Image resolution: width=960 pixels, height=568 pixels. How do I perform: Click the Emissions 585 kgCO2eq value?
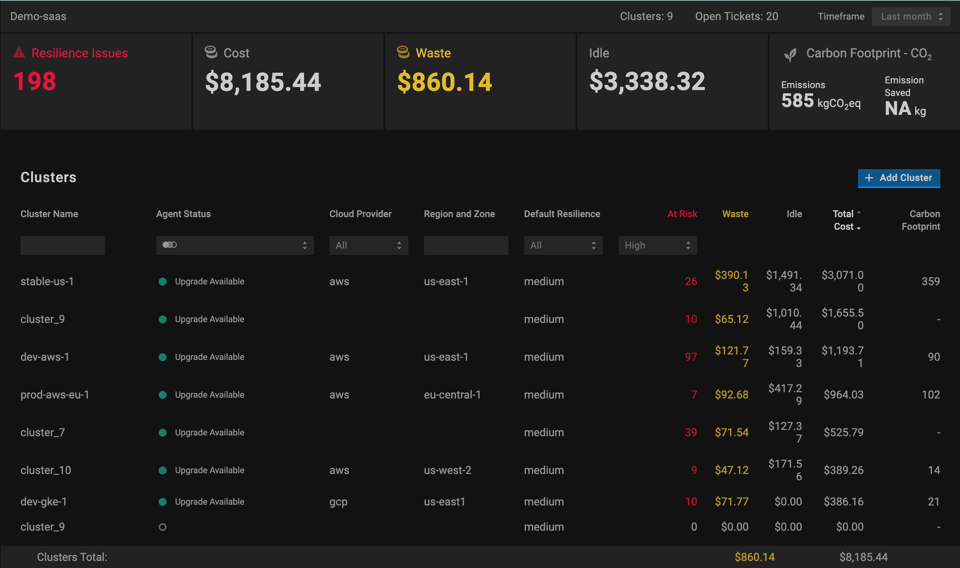820,102
